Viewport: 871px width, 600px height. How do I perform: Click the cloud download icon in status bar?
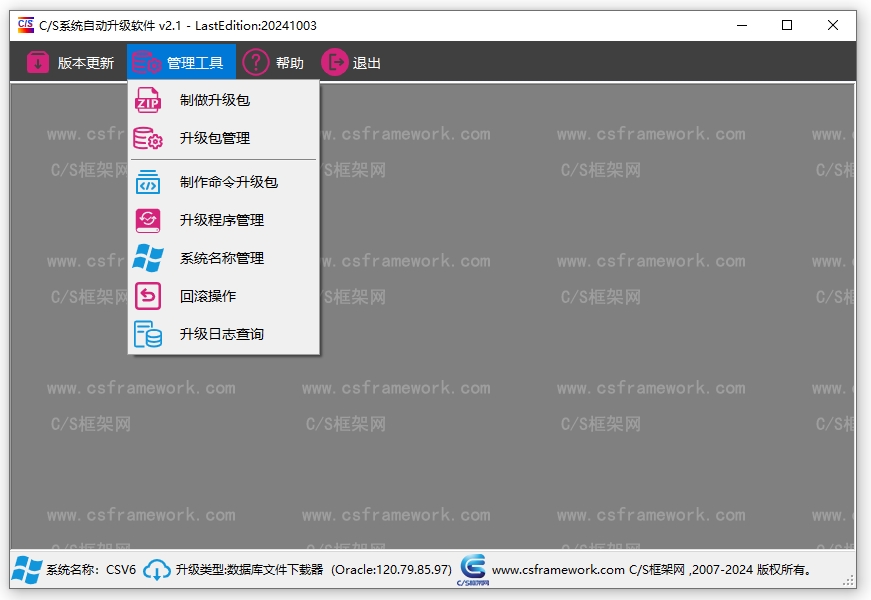(x=157, y=570)
